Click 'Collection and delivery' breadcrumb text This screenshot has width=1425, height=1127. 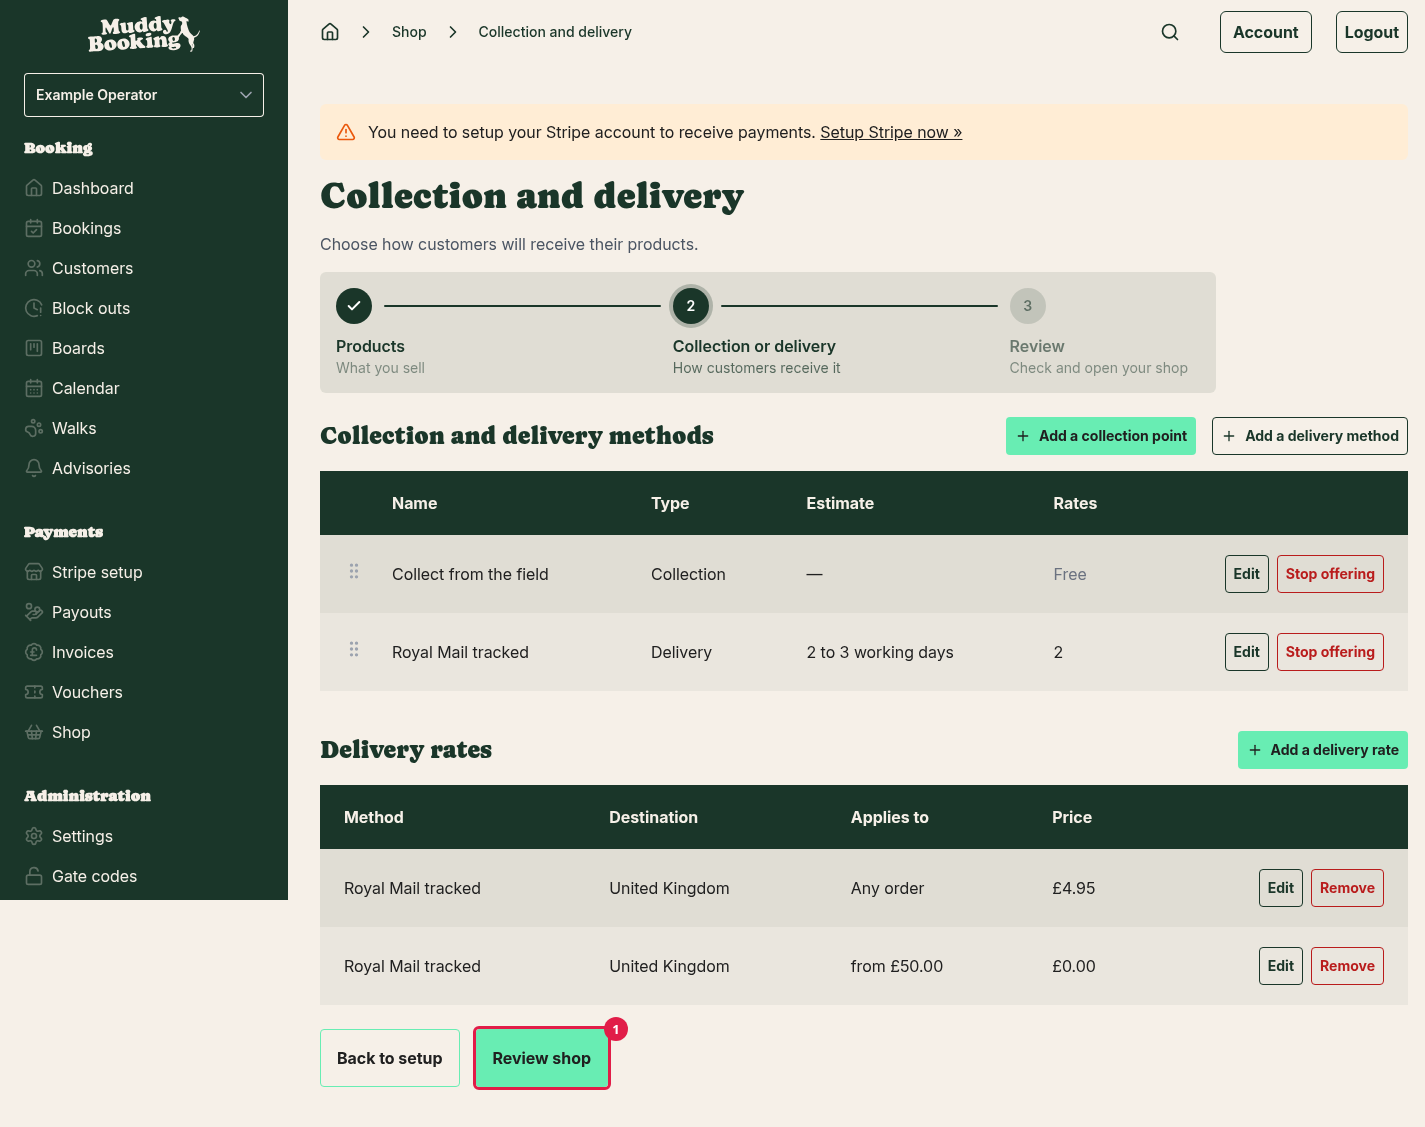555,32
